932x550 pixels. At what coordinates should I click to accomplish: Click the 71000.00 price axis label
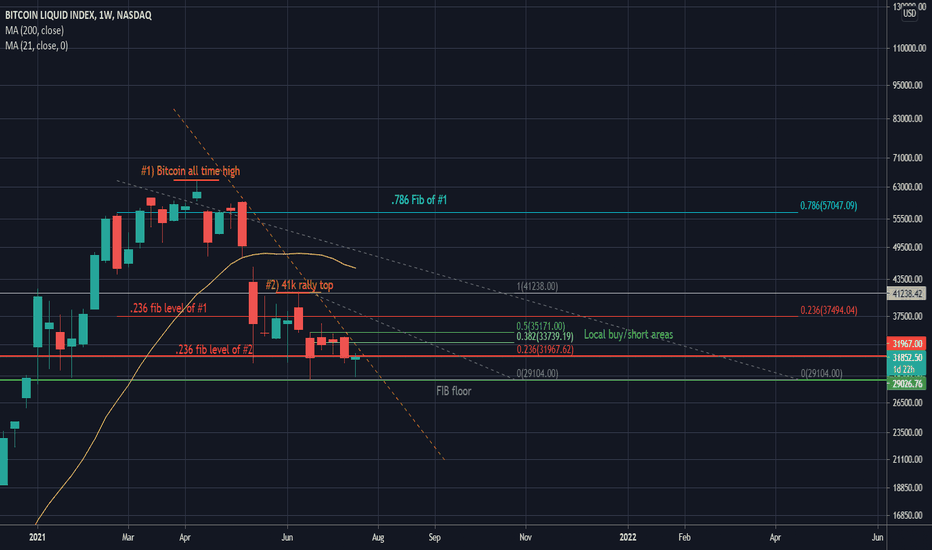(908, 158)
